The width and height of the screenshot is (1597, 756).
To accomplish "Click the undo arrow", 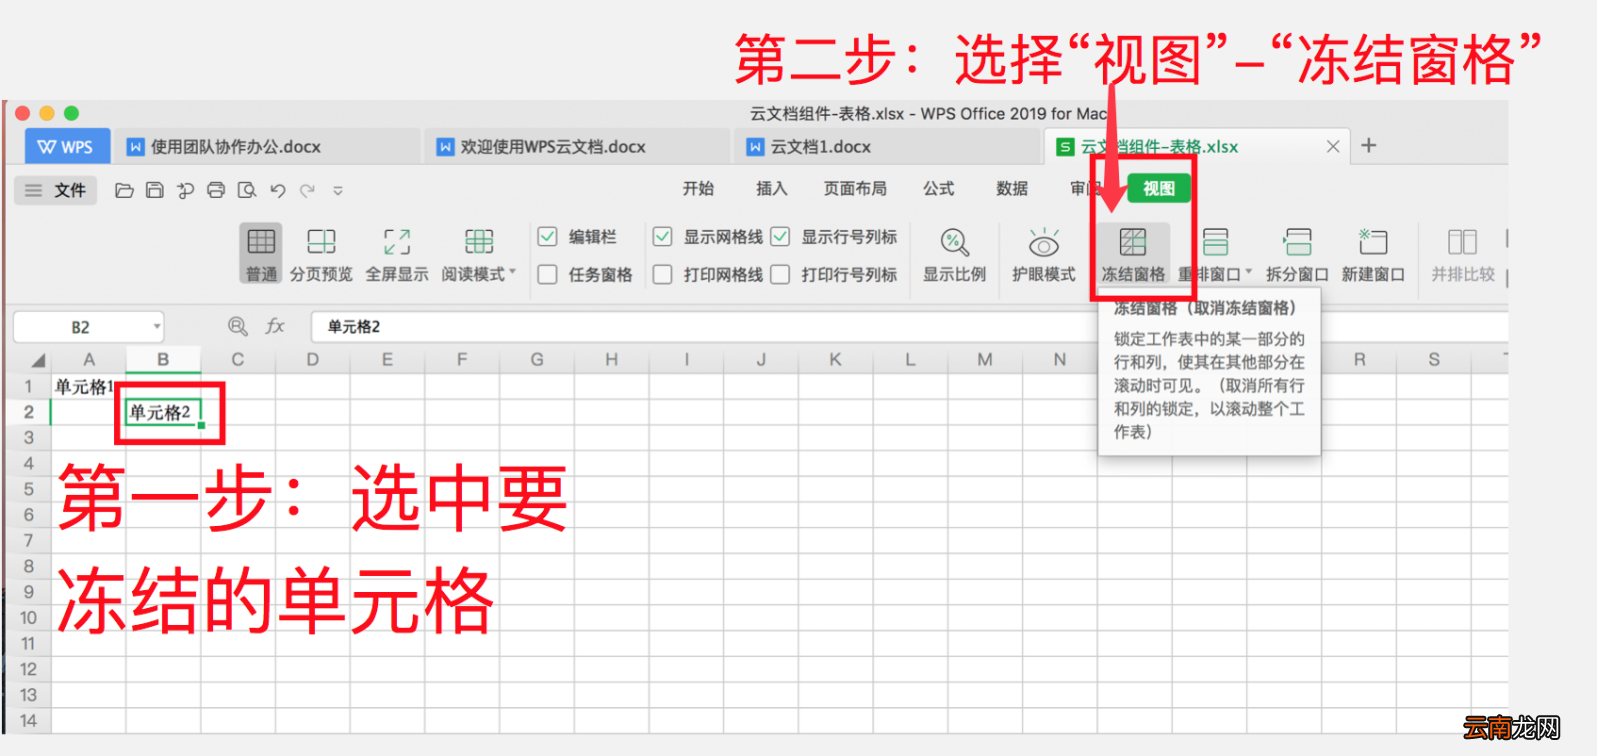I will [278, 190].
